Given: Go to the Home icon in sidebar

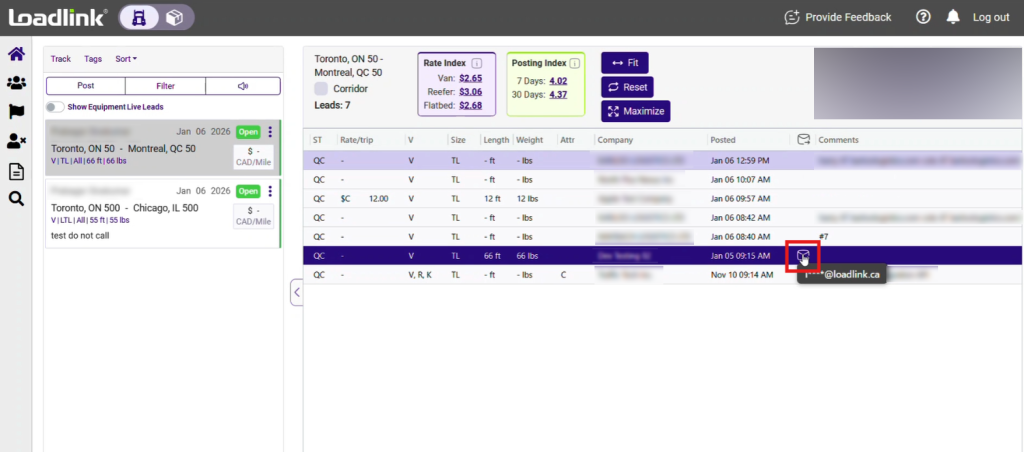Looking at the screenshot, I should click(16, 54).
